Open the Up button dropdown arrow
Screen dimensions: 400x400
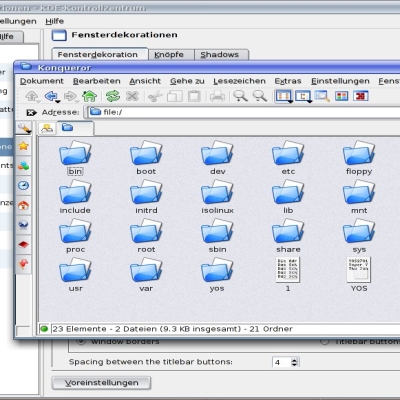[39, 101]
